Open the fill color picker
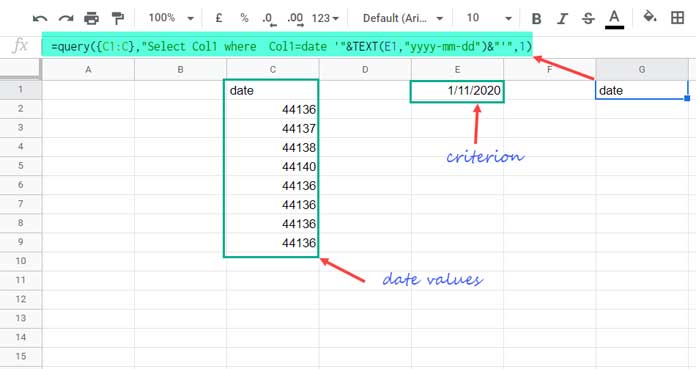This screenshot has width=696, height=369. coord(650,18)
